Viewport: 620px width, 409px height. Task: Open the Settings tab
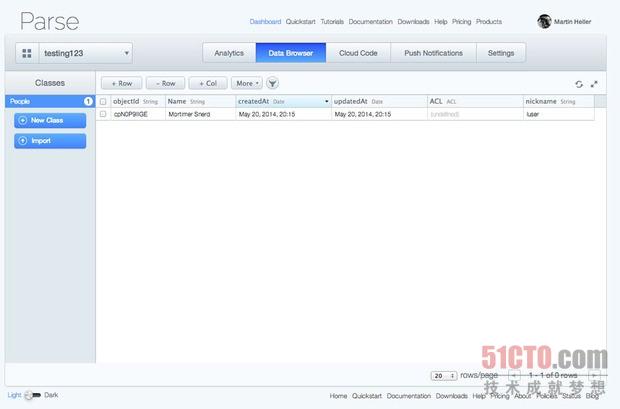coord(501,53)
